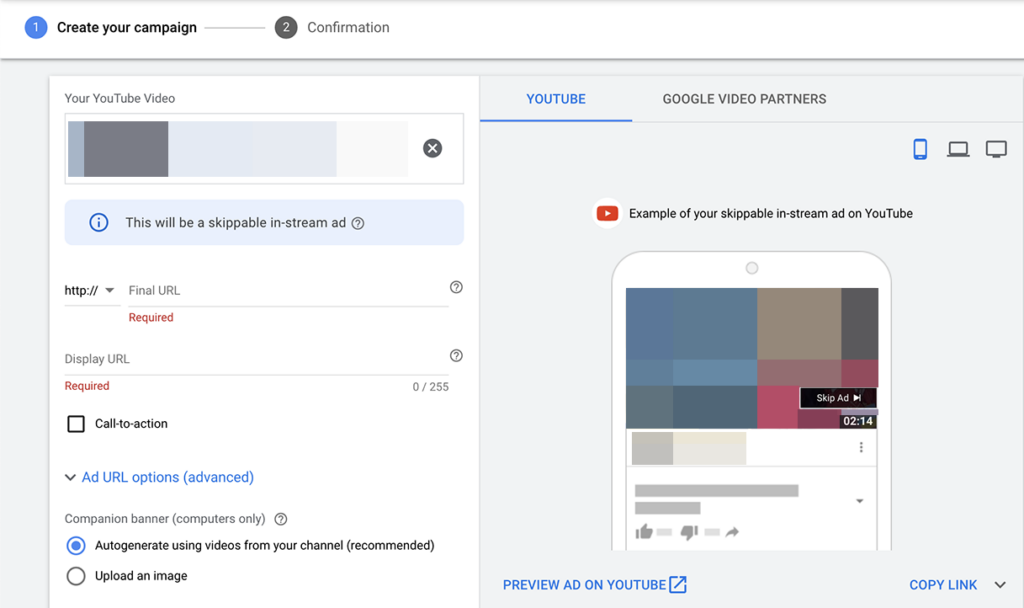Switch to the GOOGLE VIDEO PARTNERS tab
This screenshot has width=1024, height=608.
[743, 99]
